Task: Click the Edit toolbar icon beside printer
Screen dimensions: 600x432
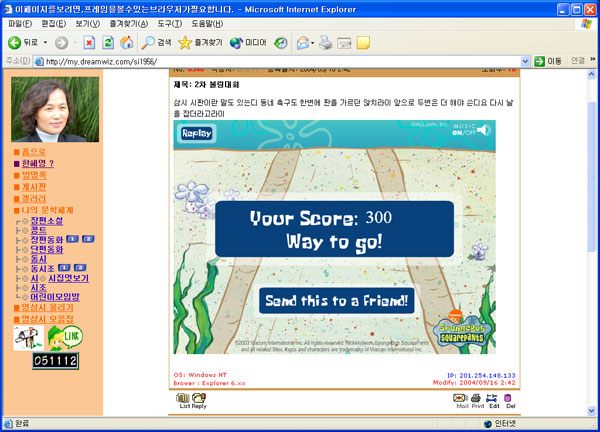Action: click(x=344, y=43)
